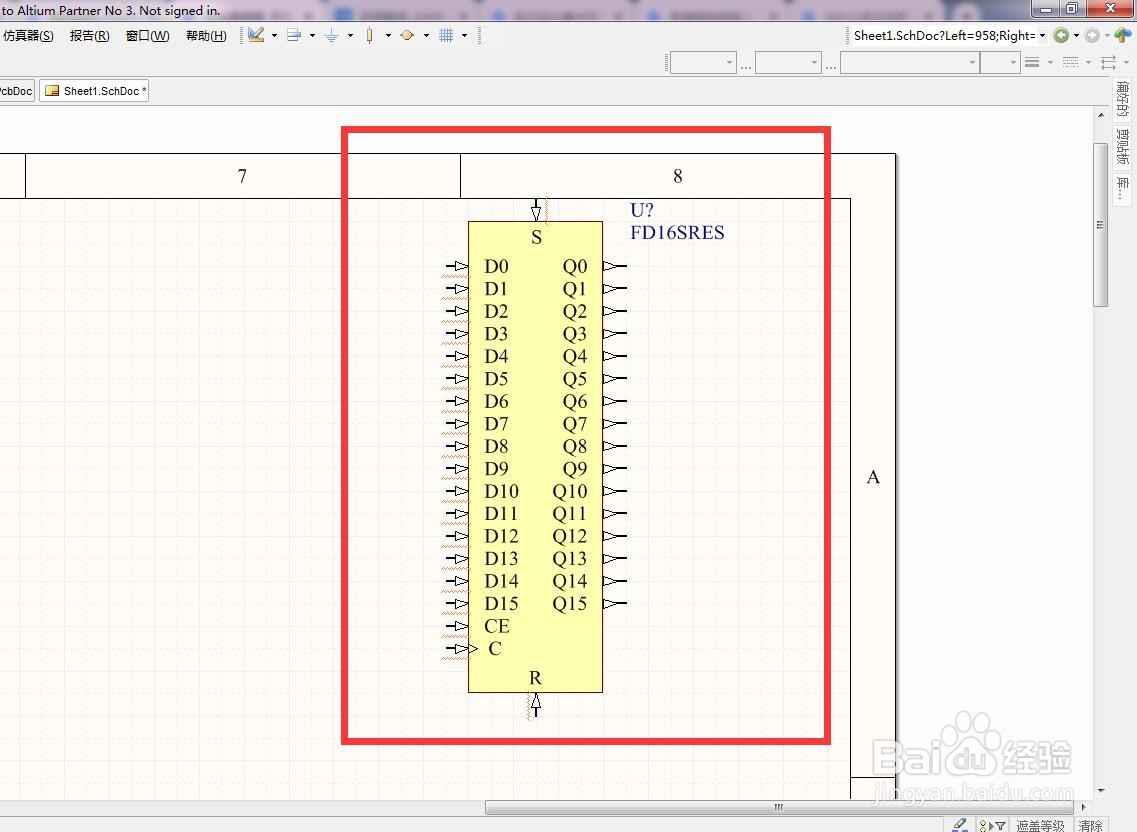Restore down the Altium window
This screenshot has width=1137, height=832.
click(1072, 8)
